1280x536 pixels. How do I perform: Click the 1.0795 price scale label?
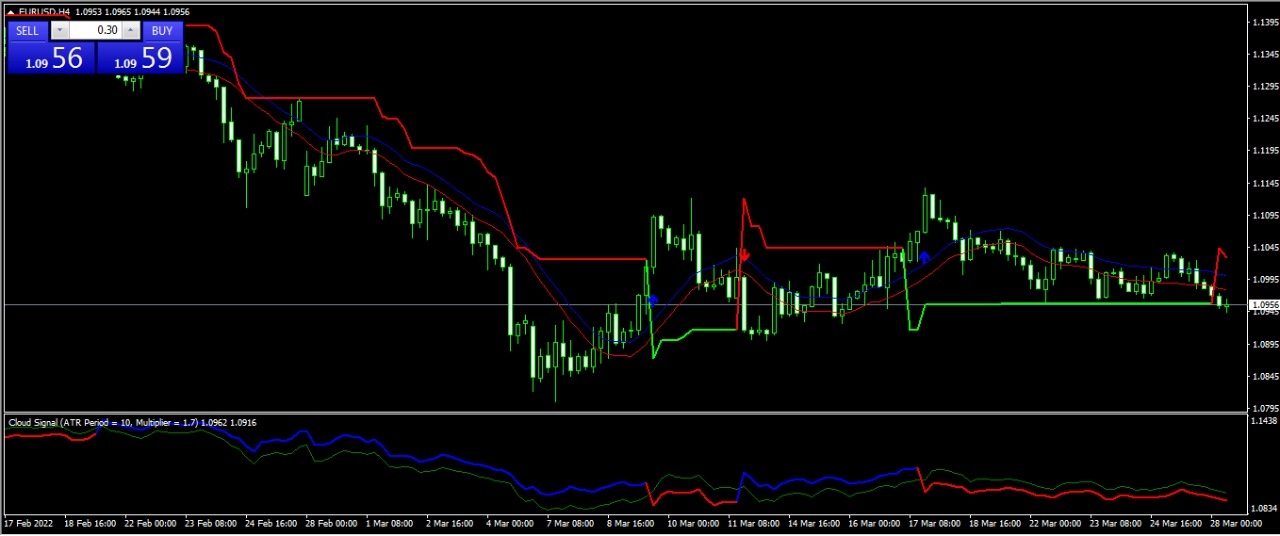click(x=1264, y=408)
